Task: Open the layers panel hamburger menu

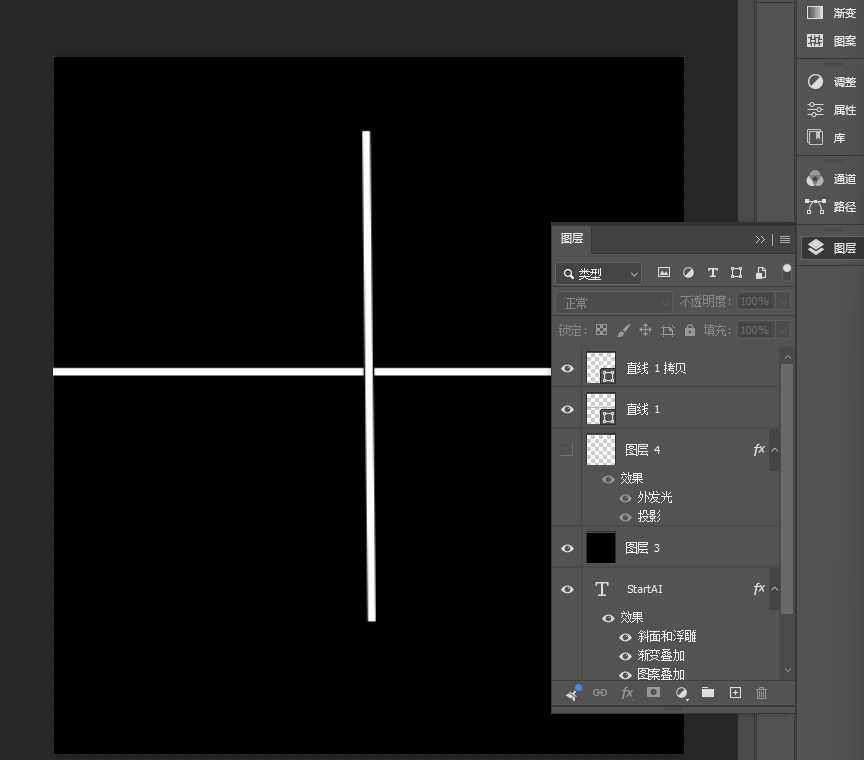Action: [x=785, y=239]
